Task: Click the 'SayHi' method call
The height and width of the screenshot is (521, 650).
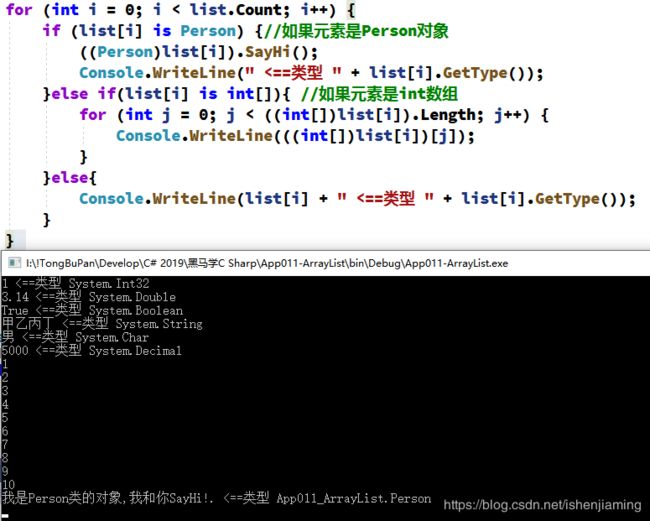Action: pyautogui.click(x=268, y=52)
